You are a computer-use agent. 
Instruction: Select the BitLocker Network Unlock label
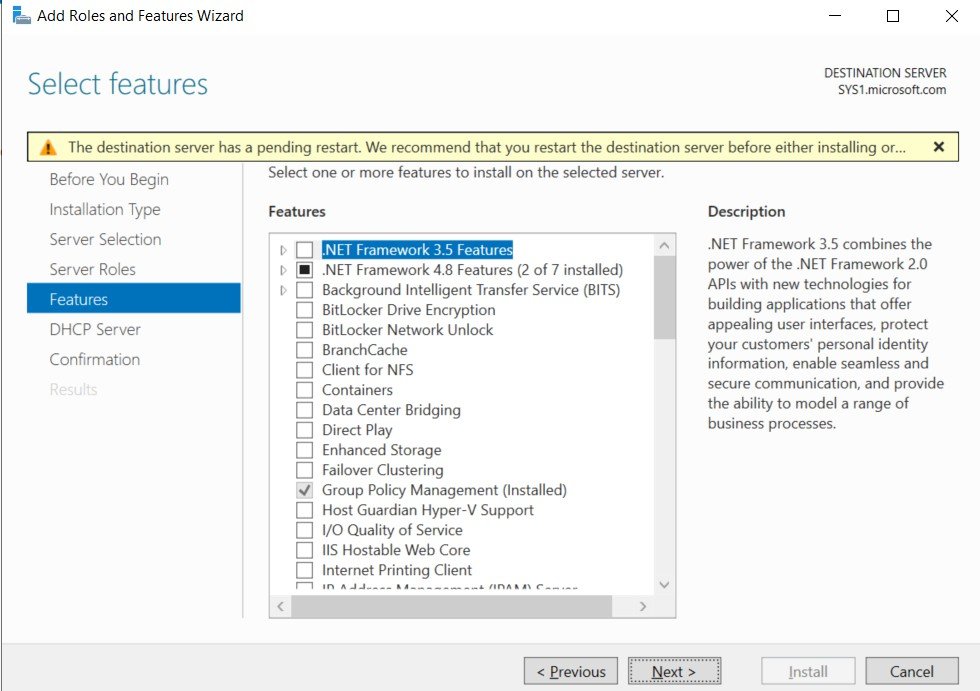tap(408, 330)
